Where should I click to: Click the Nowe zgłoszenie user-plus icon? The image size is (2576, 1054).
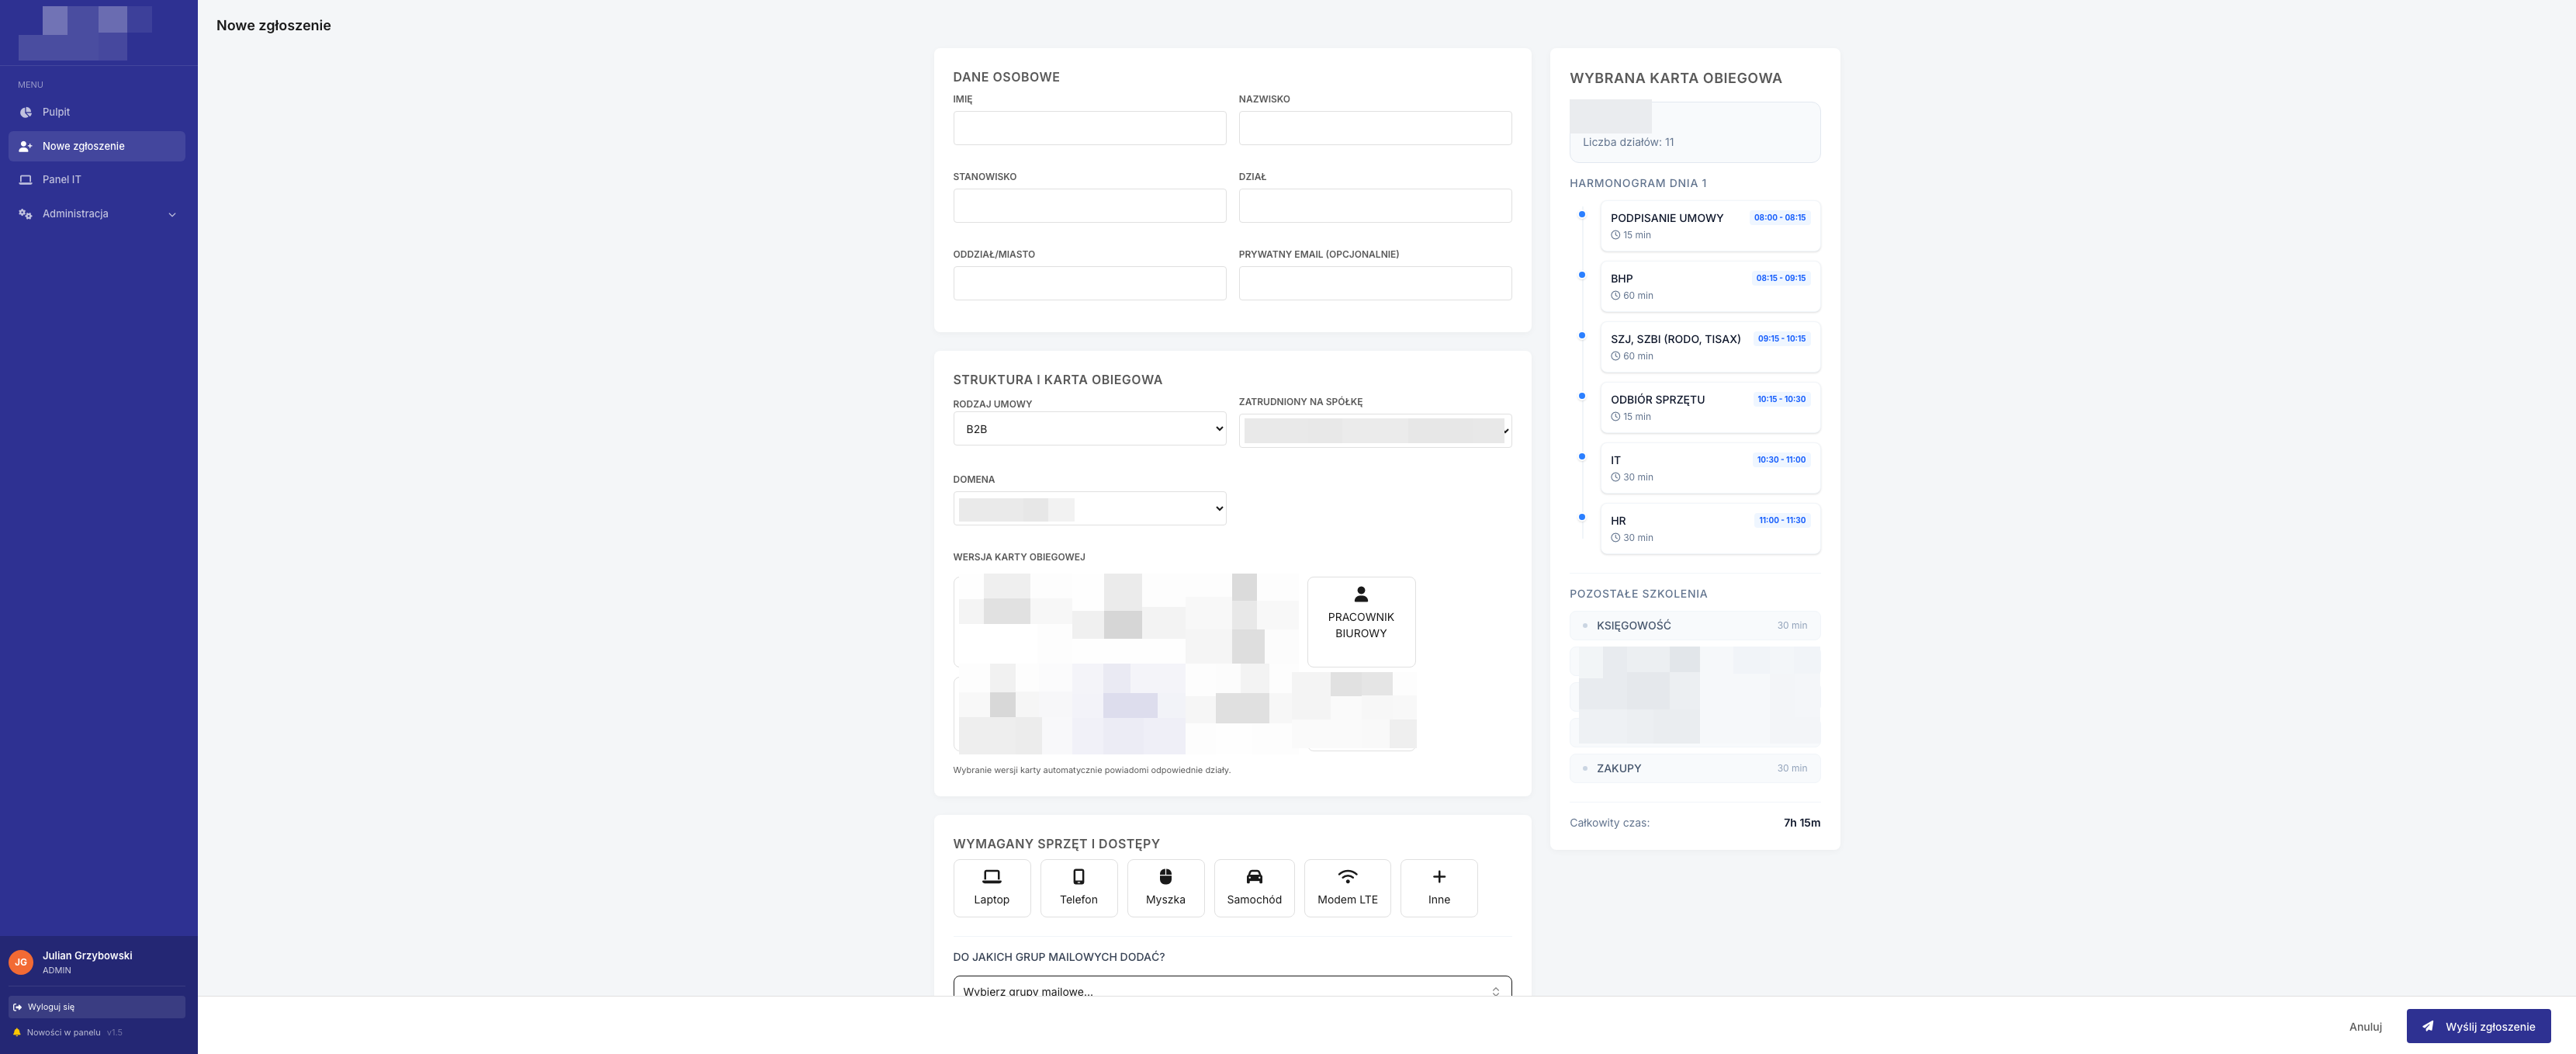[x=26, y=146]
